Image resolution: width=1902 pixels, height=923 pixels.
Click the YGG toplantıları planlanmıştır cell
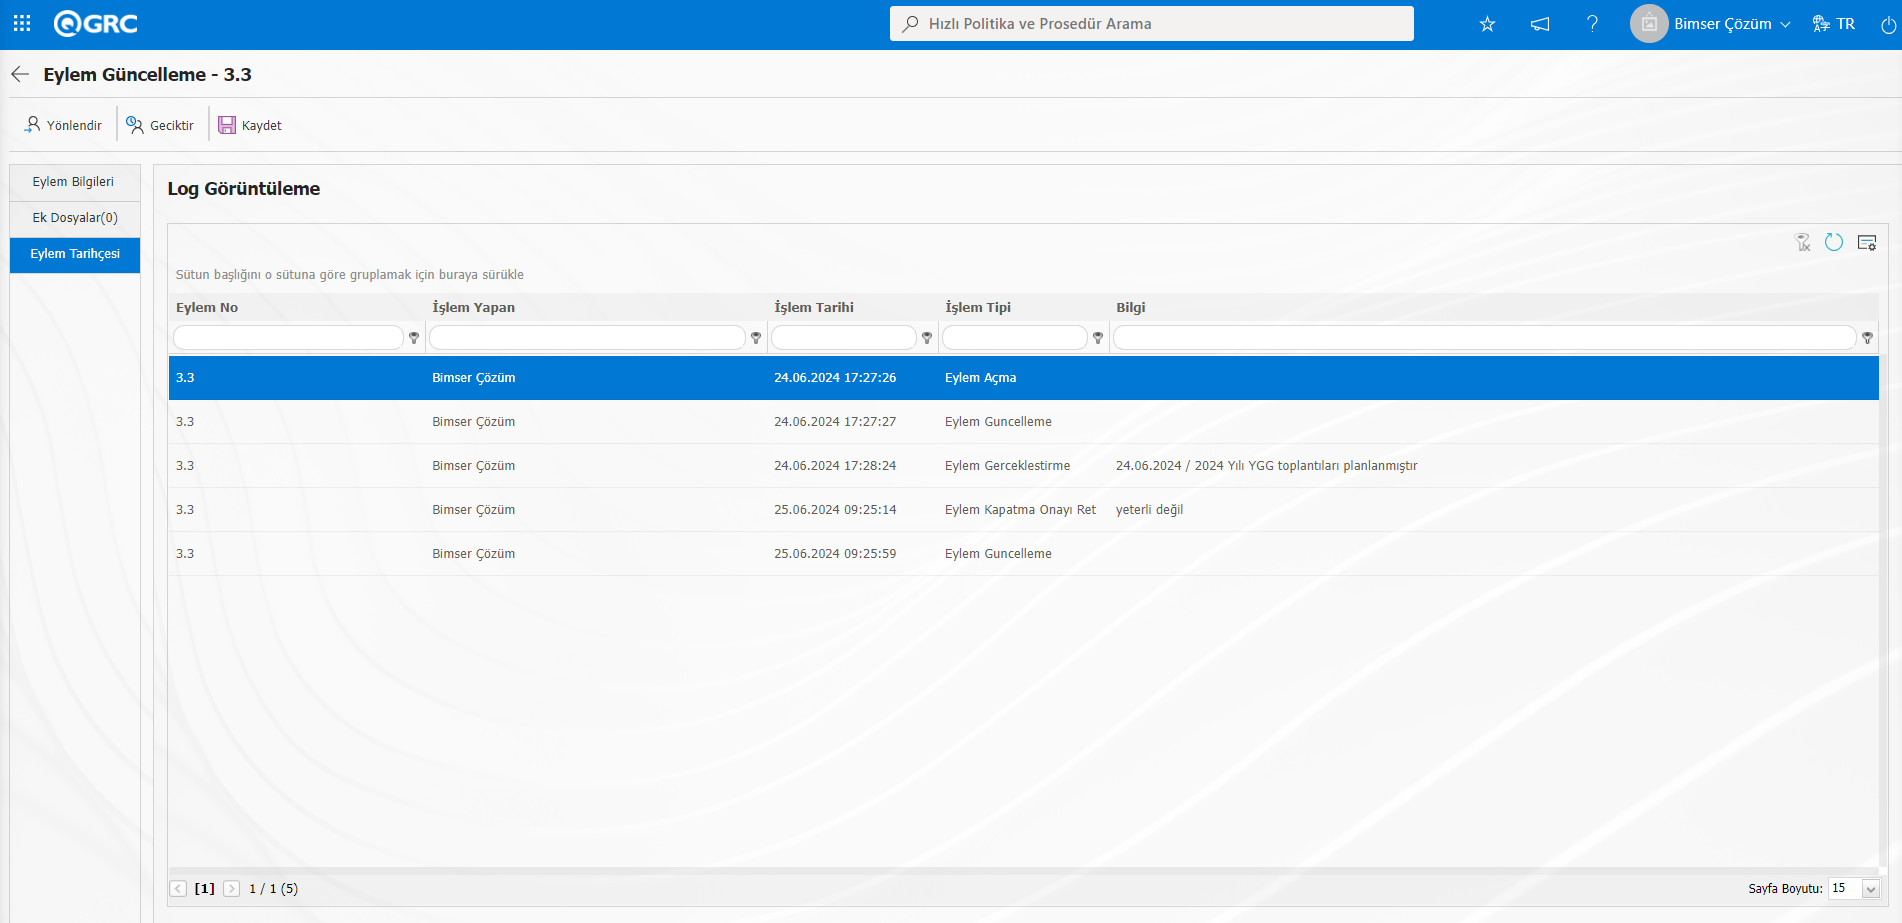click(1266, 466)
